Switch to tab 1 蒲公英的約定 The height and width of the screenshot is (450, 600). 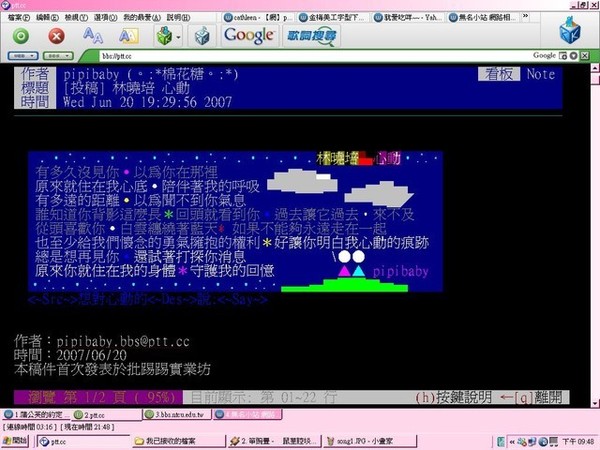(x=36, y=414)
